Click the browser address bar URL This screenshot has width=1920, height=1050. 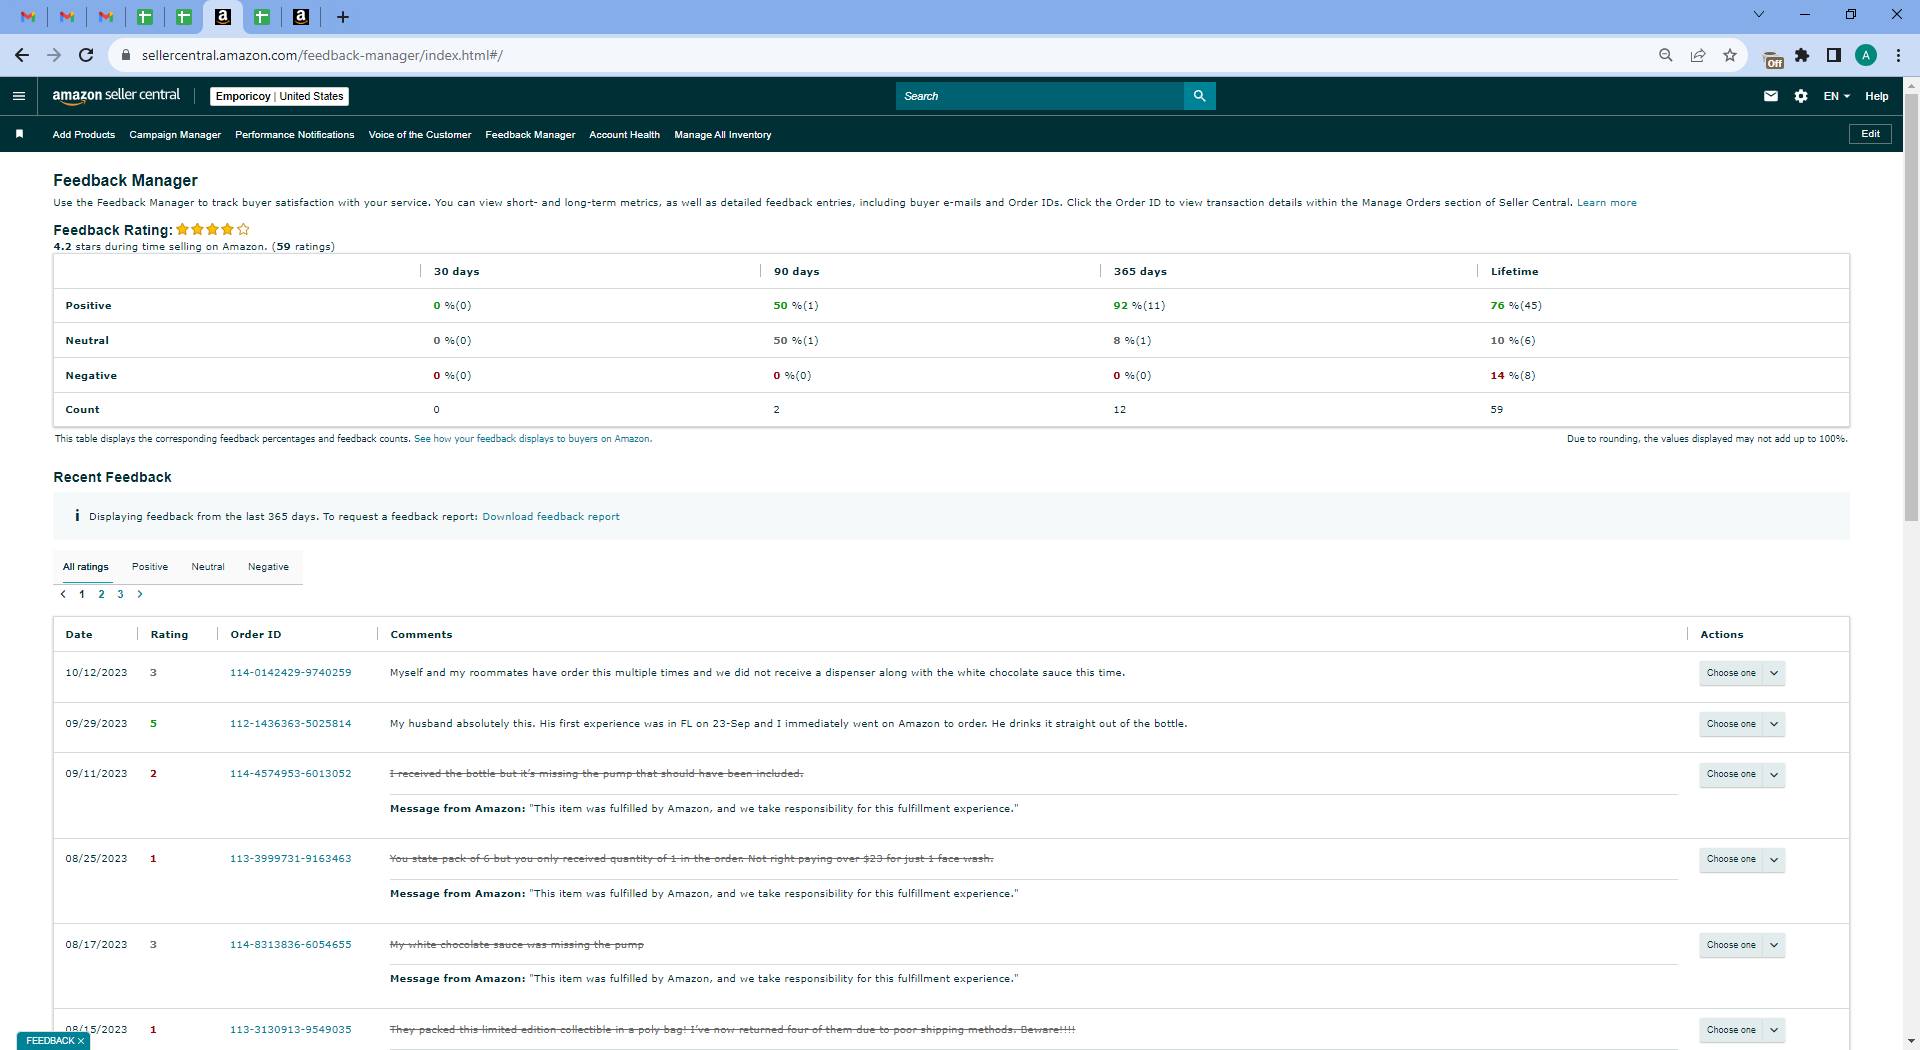coord(322,55)
